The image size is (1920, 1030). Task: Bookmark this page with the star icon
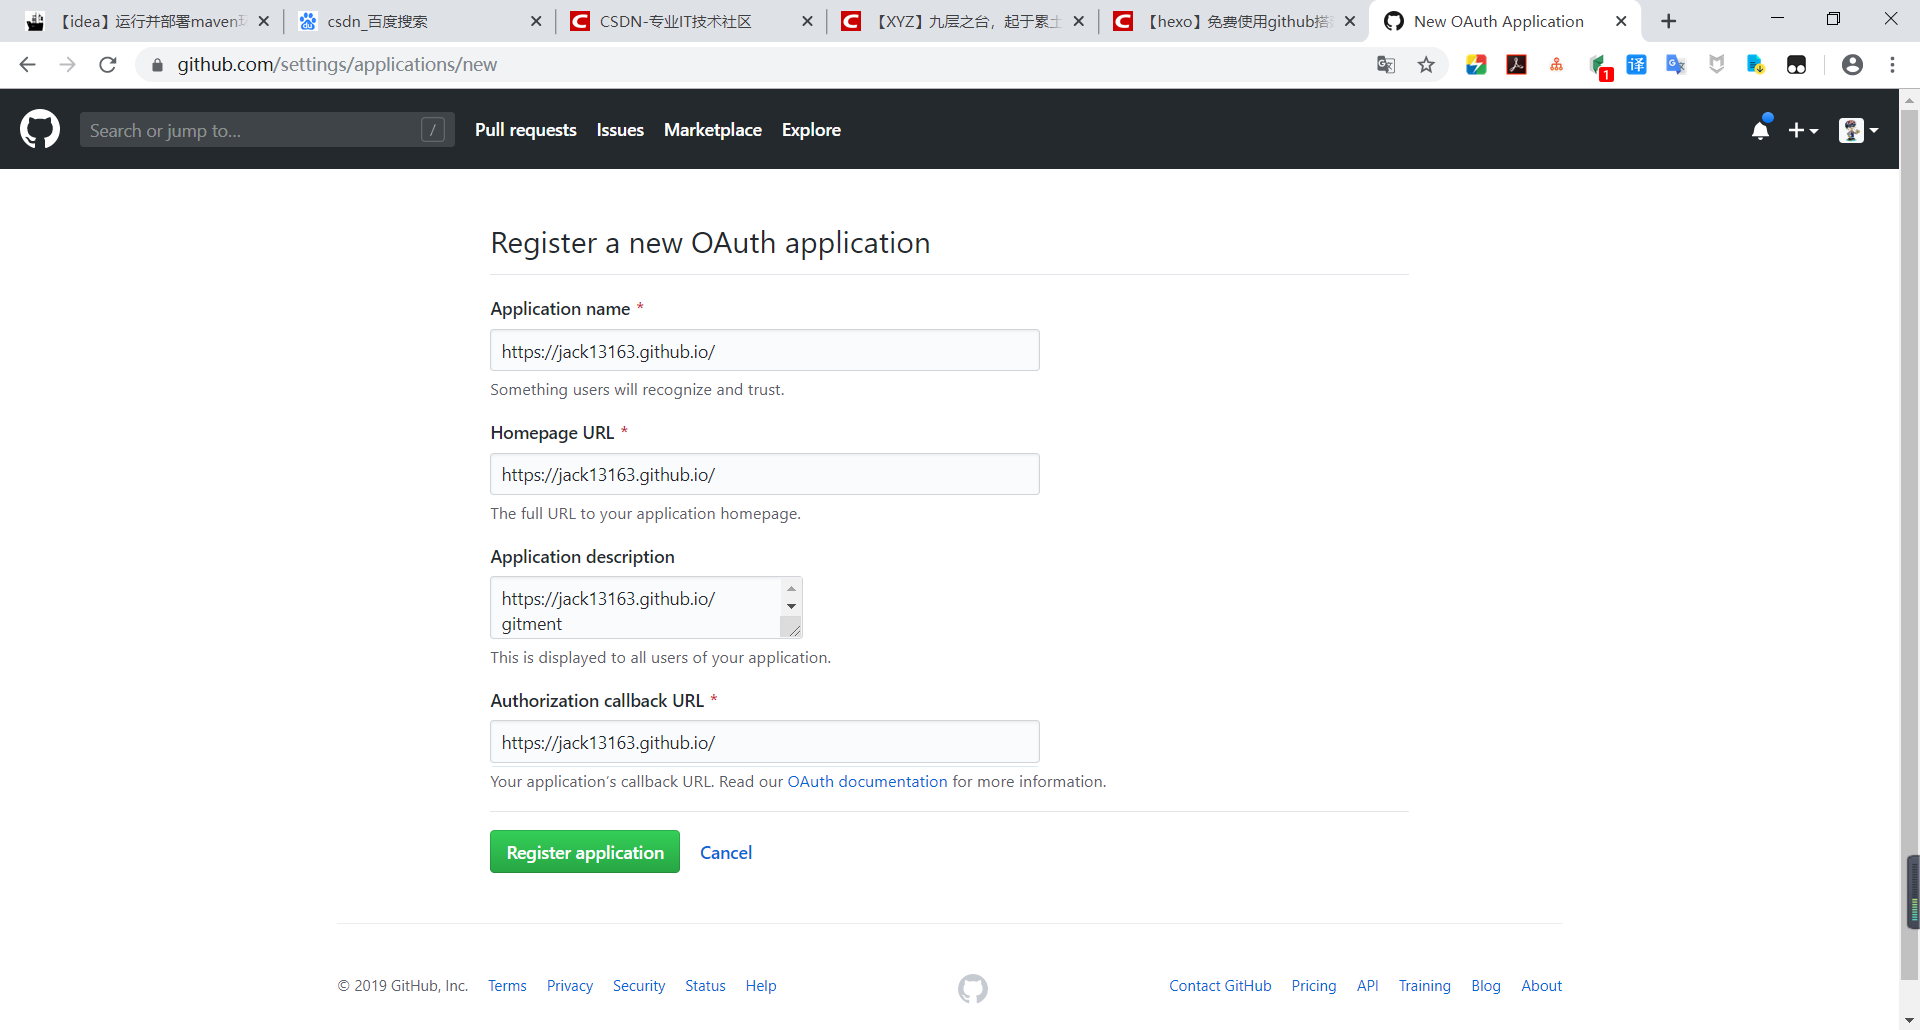coord(1427,64)
